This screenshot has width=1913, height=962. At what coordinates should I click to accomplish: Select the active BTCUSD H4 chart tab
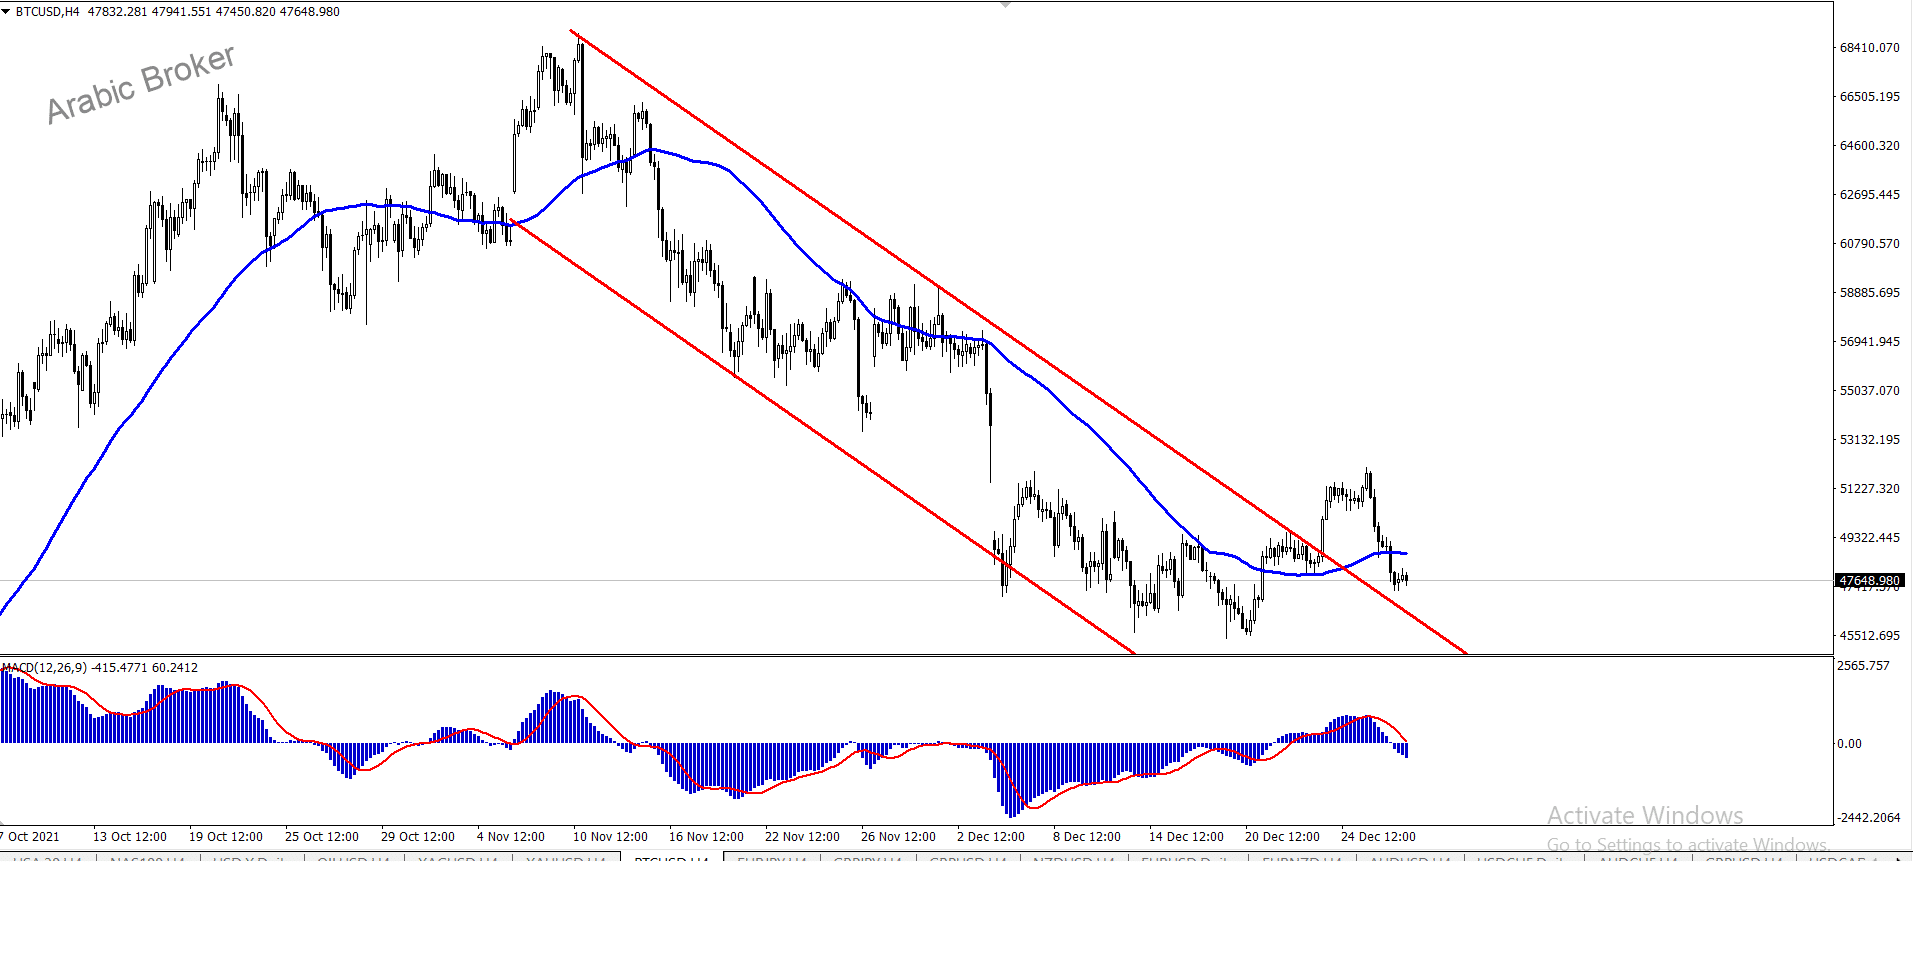(672, 858)
